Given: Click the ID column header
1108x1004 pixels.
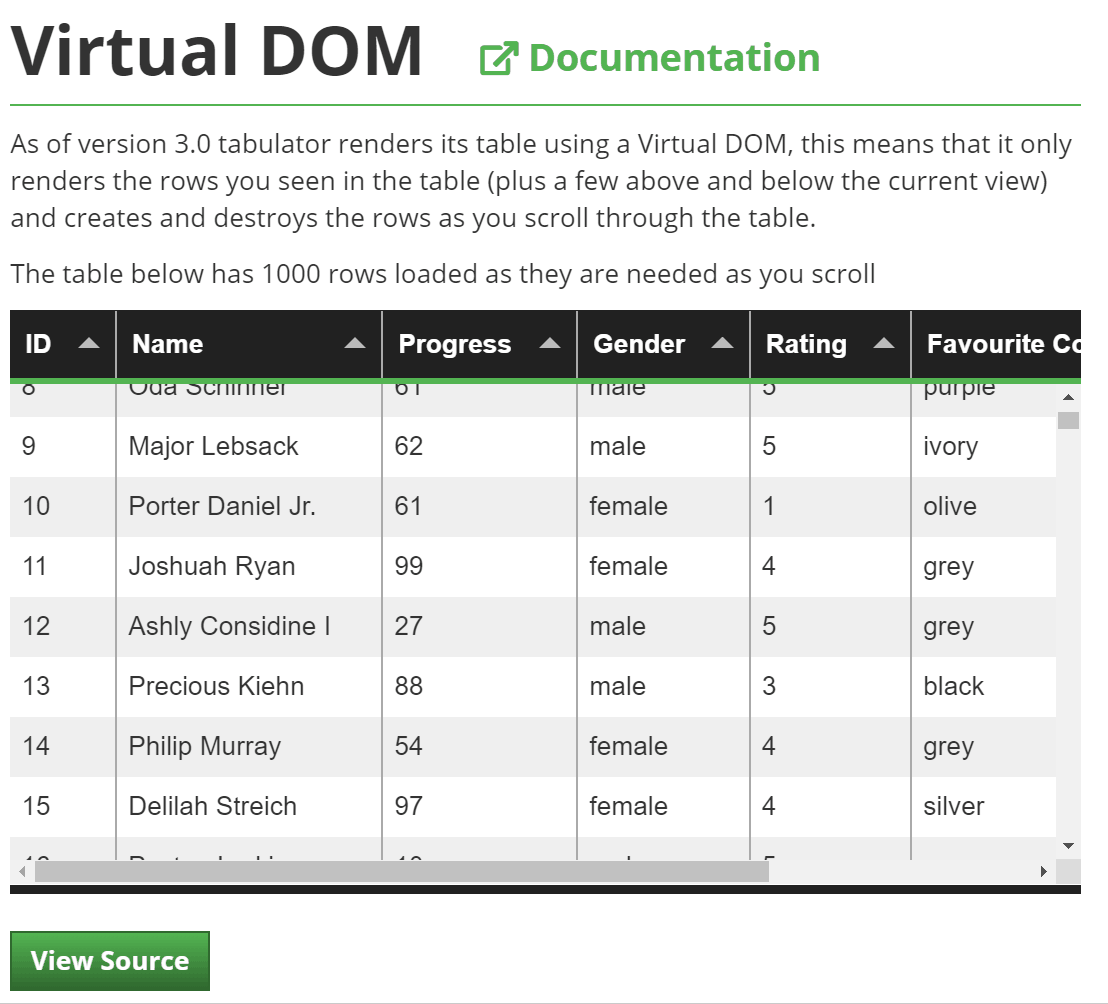Looking at the screenshot, I should click(x=63, y=344).
